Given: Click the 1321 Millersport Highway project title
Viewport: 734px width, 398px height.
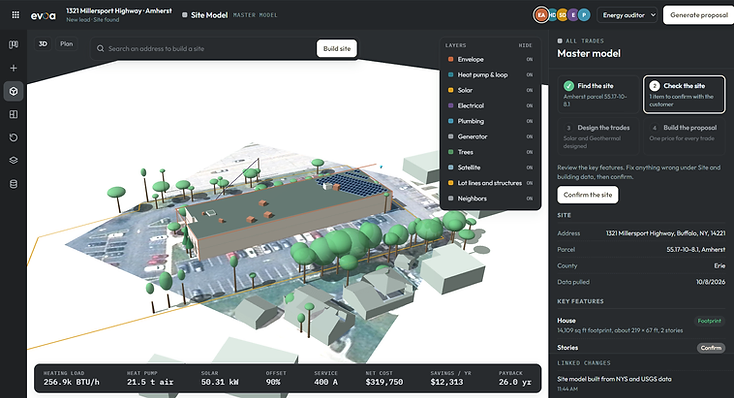Looking at the screenshot, I should tap(119, 11).
